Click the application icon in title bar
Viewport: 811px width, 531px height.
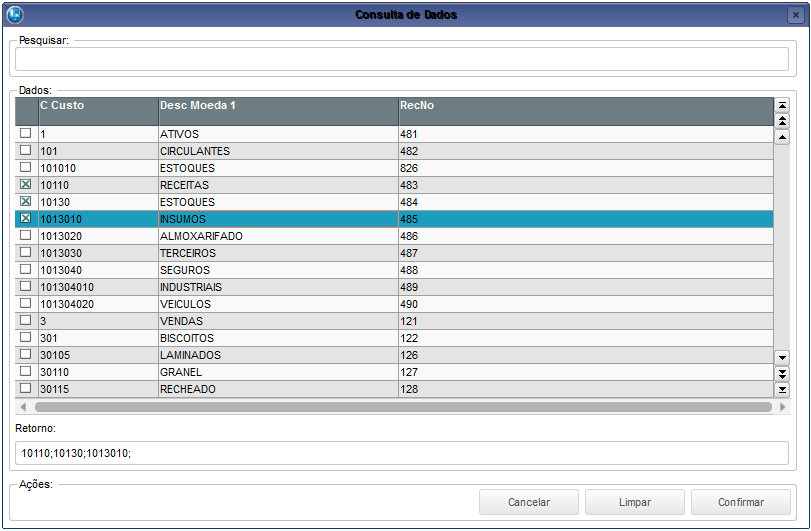[14, 15]
